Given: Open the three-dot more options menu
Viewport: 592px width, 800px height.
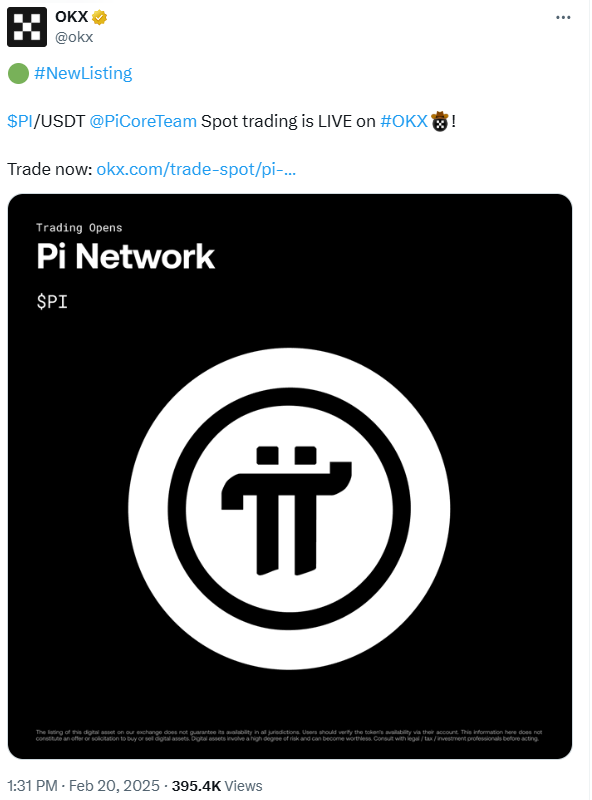Looking at the screenshot, I should [563, 17].
